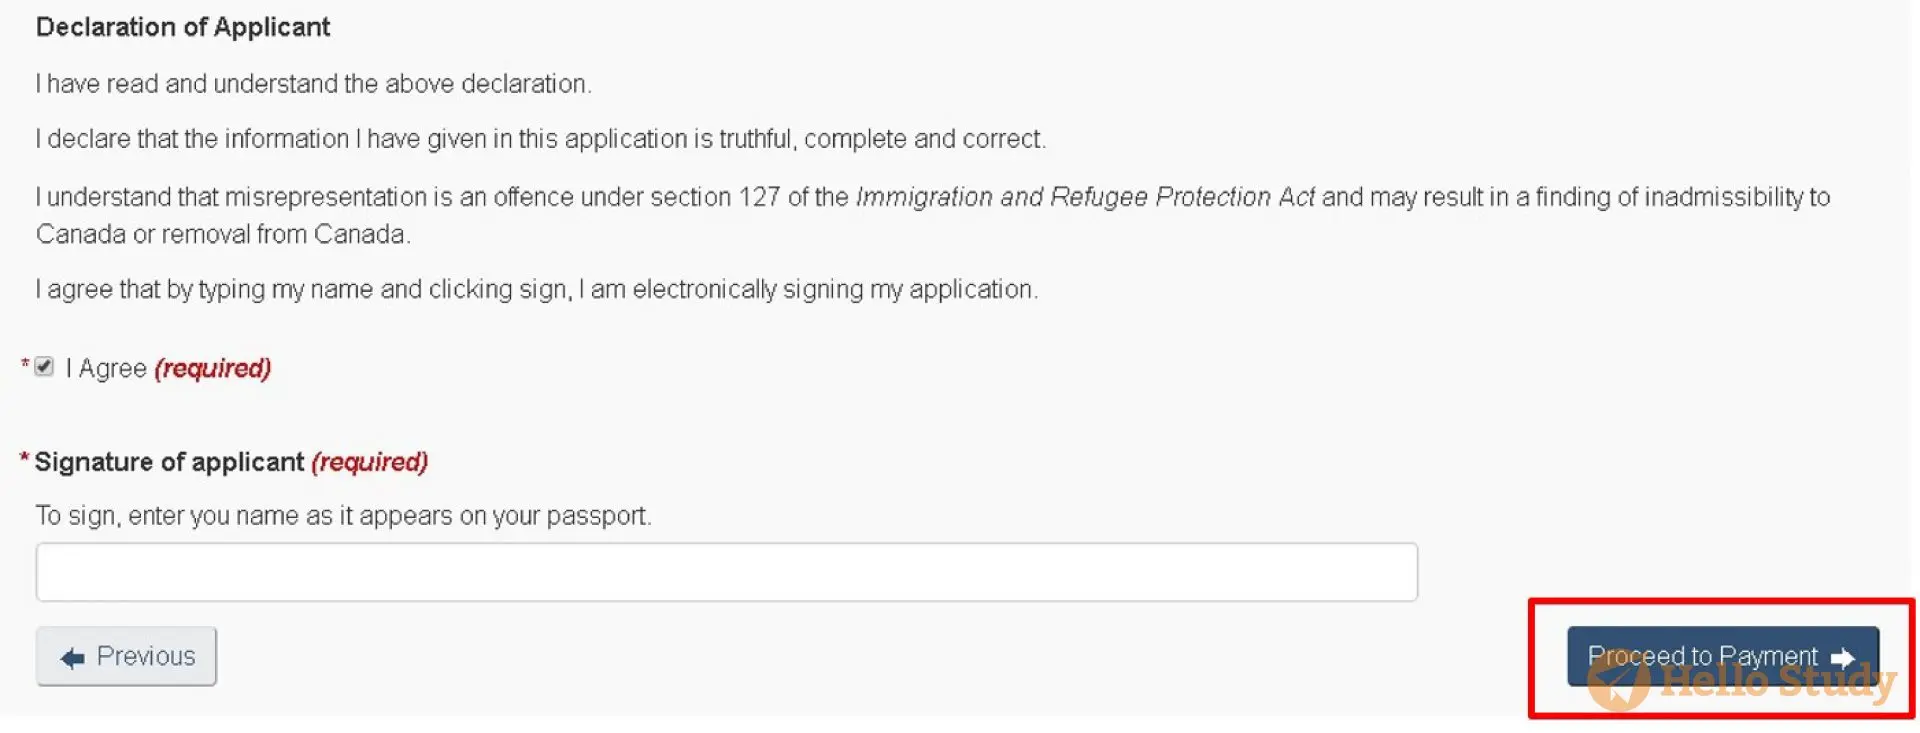This screenshot has width=1920, height=733.
Task: Click the red (required) text next to I Agree
Action: (213, 368)
